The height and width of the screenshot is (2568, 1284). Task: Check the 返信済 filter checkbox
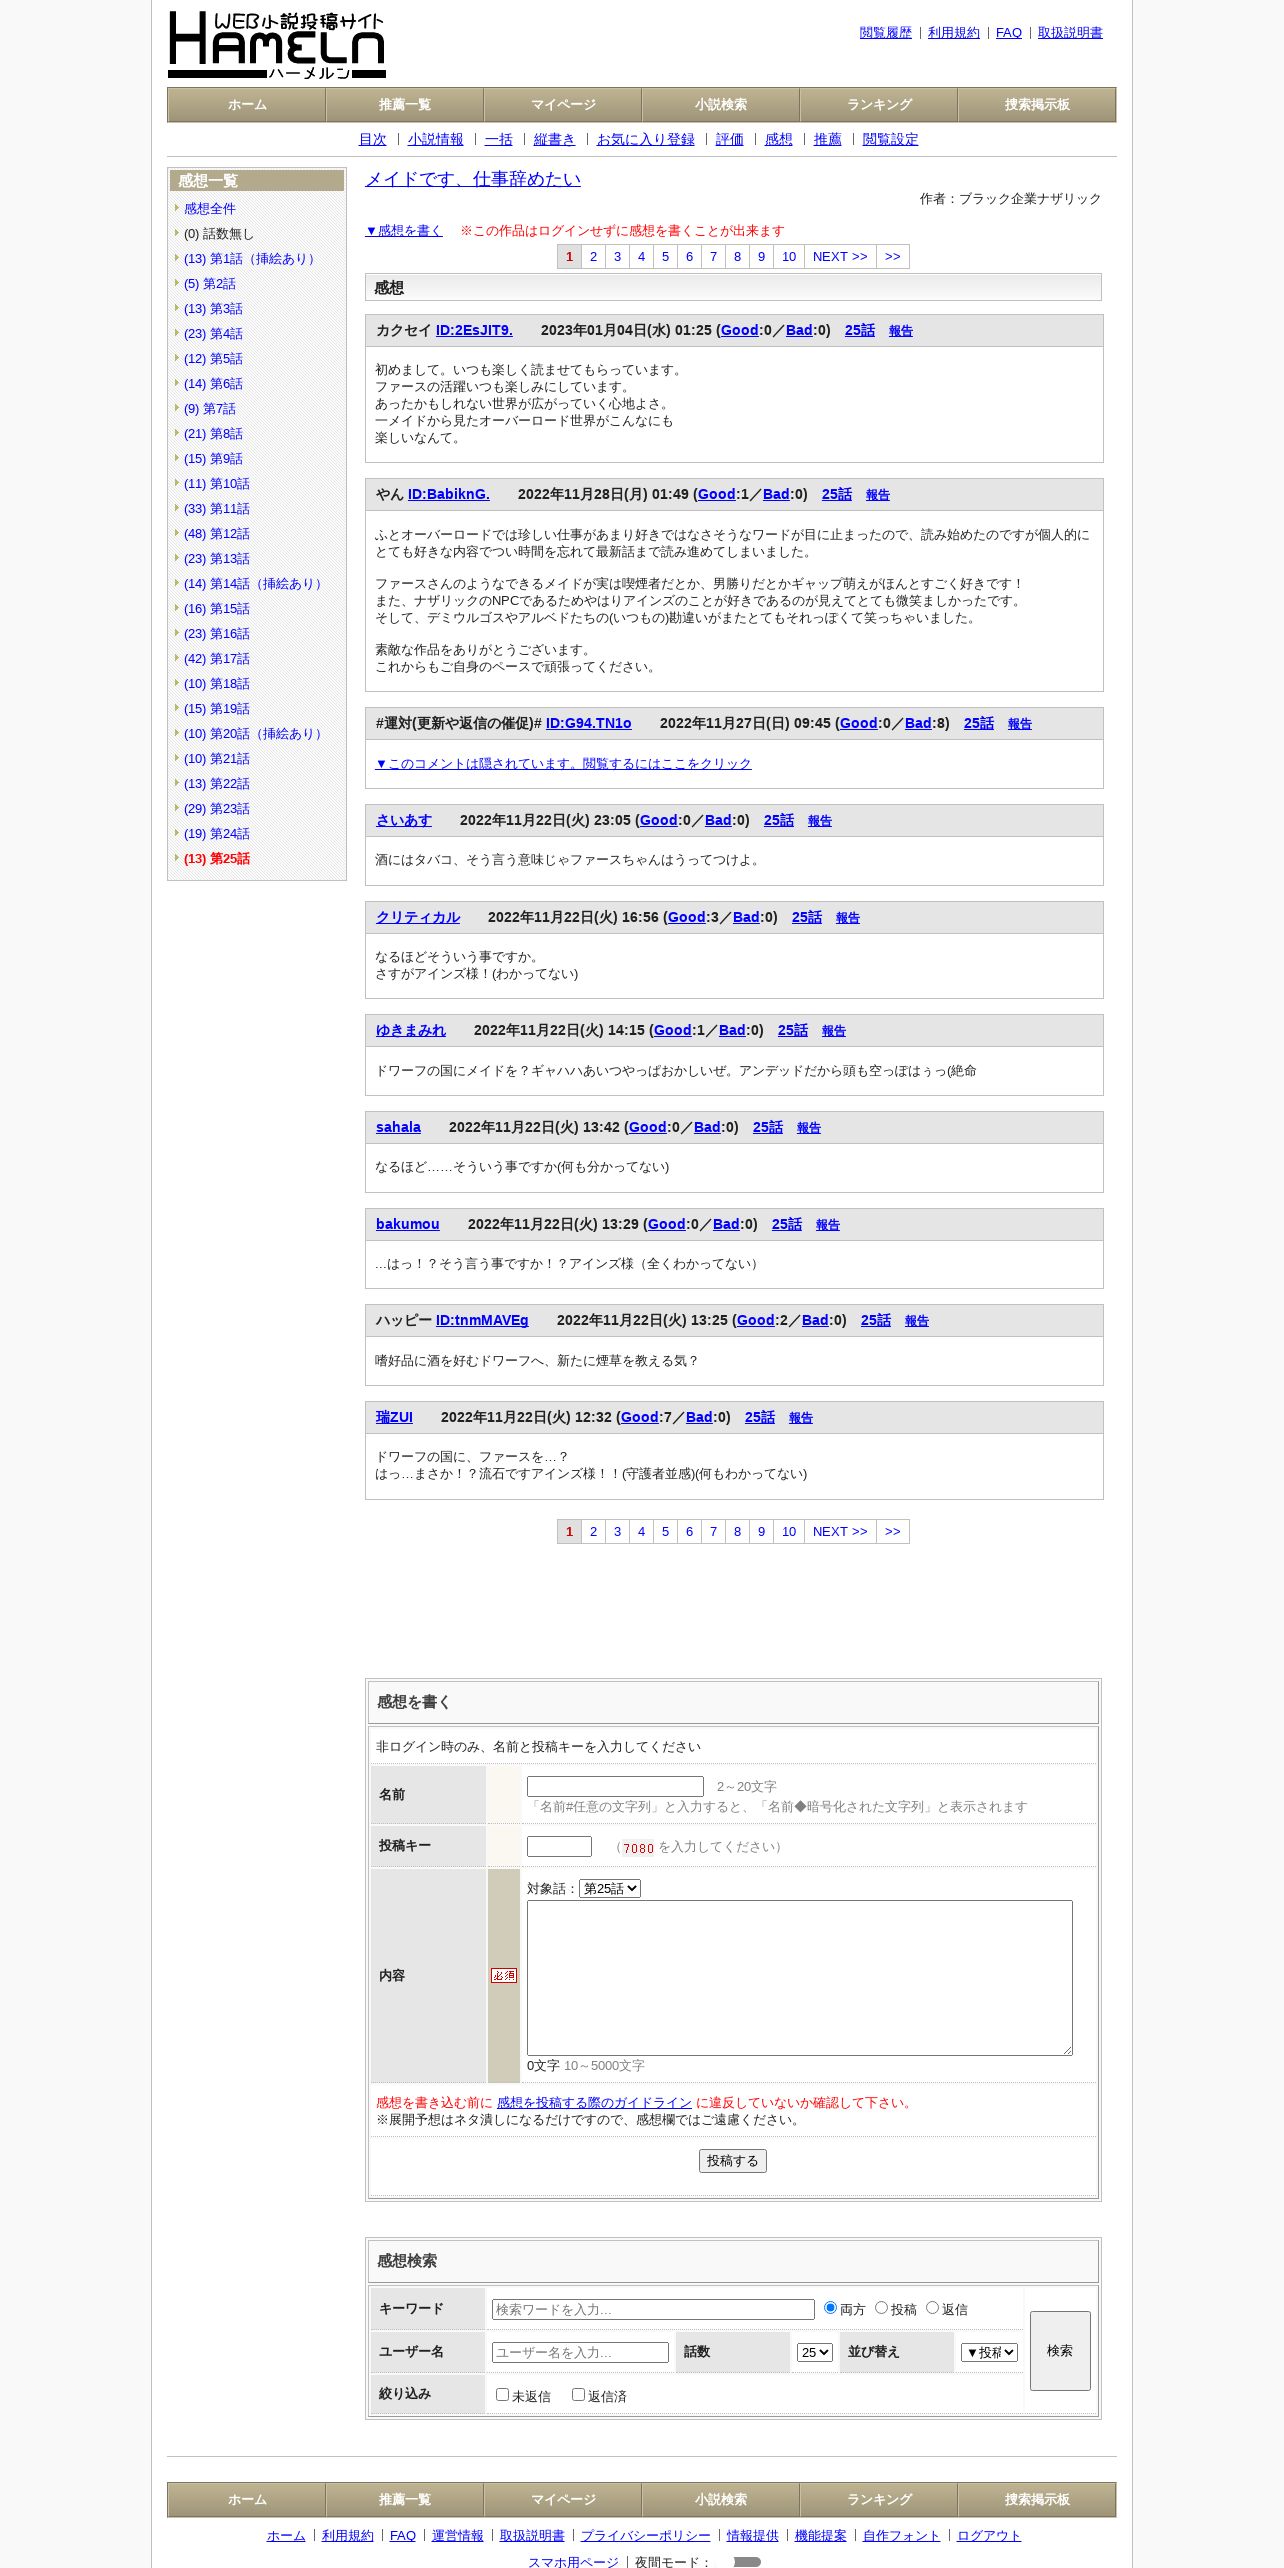pos(578,2395)
